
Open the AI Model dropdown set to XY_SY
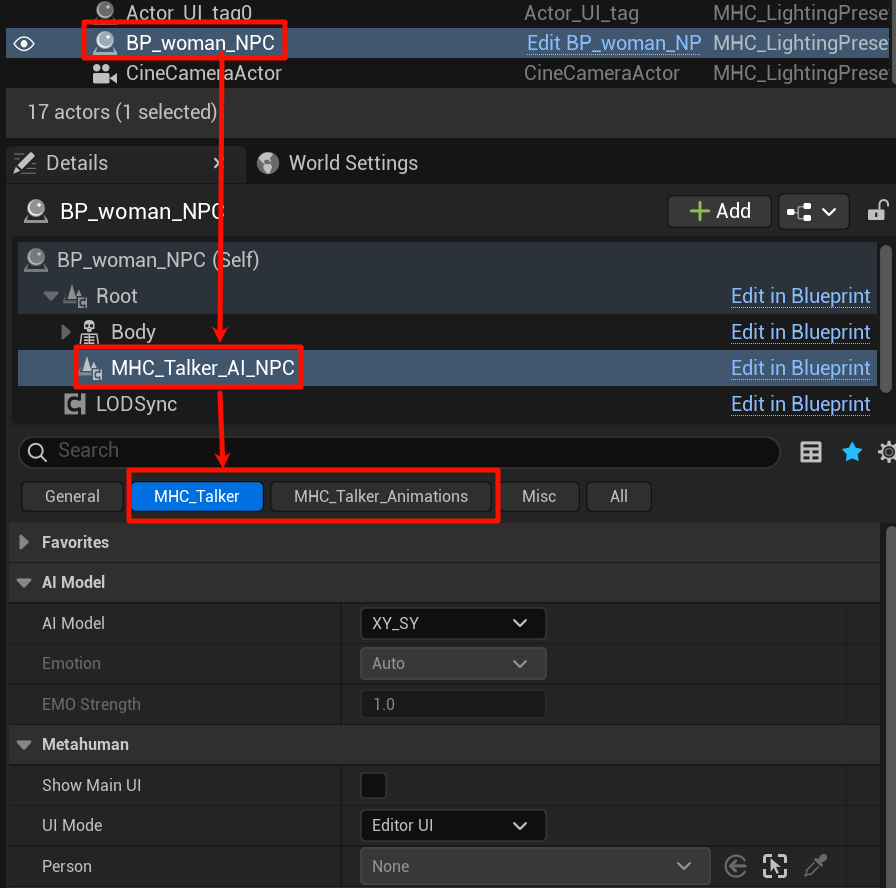coord(452,623)
